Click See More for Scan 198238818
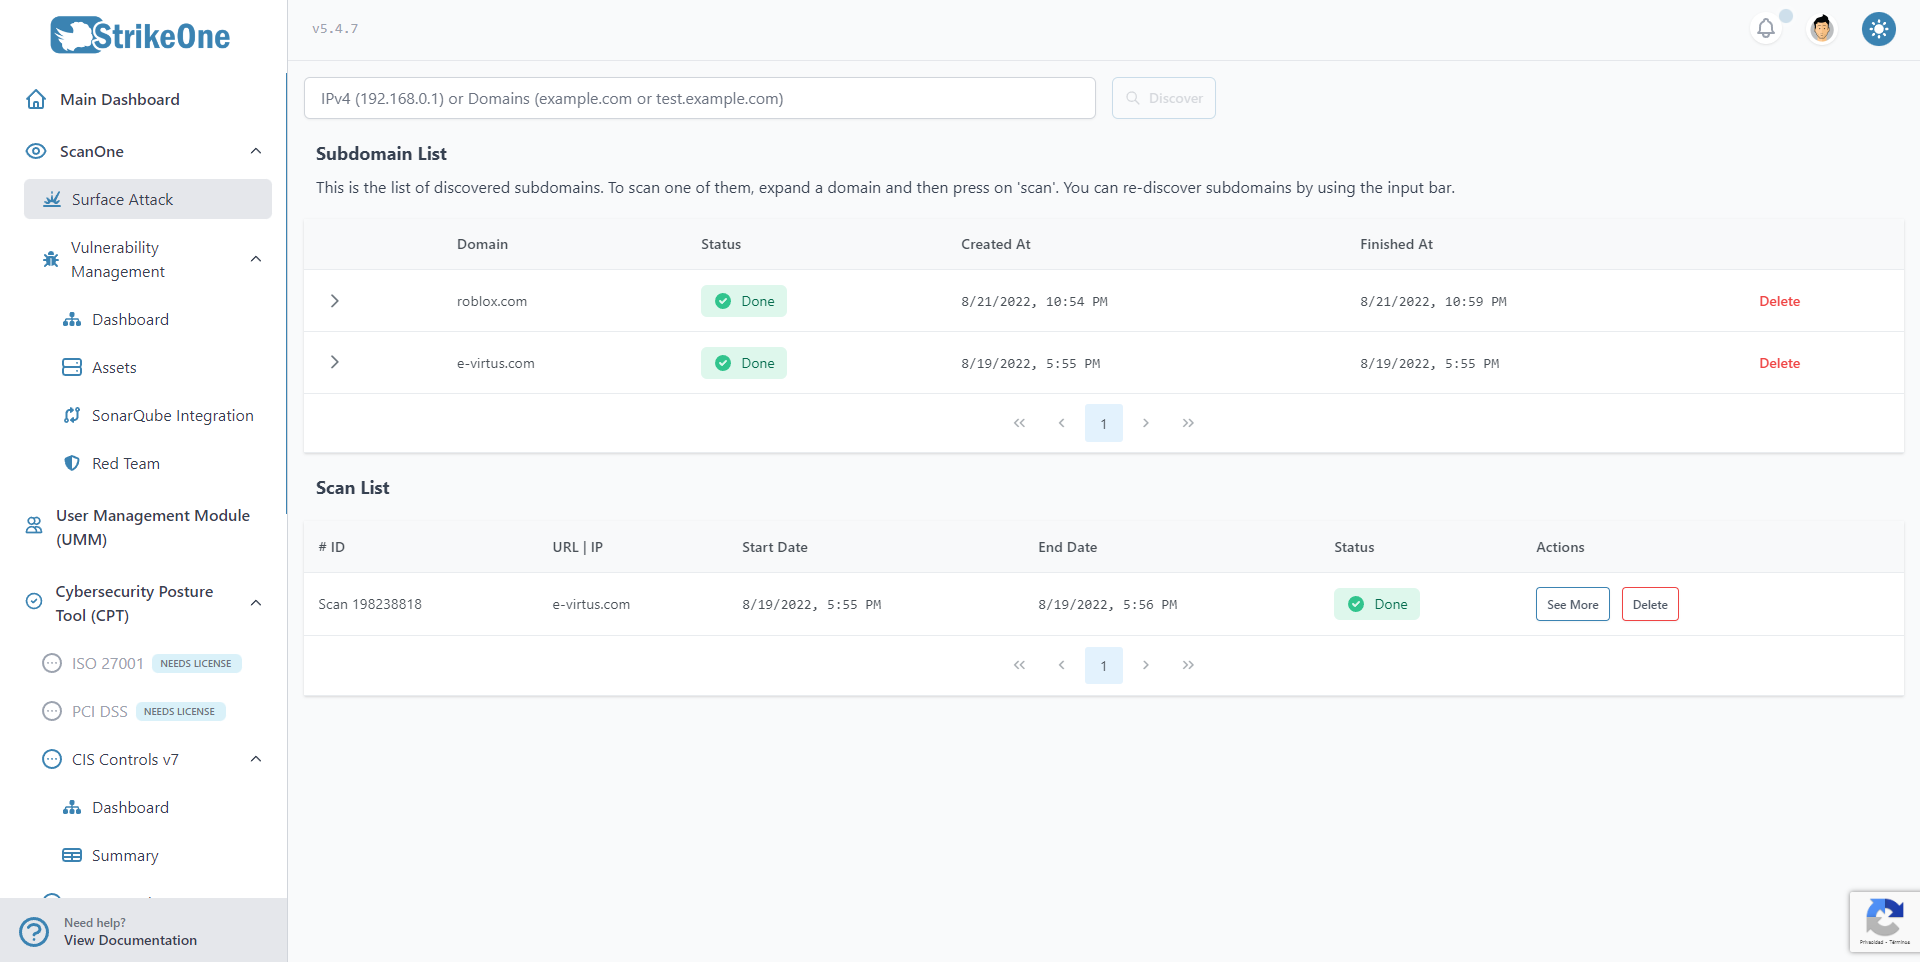The height and width of the screenshot is (962, 1920). click(x=1572, y=604)
